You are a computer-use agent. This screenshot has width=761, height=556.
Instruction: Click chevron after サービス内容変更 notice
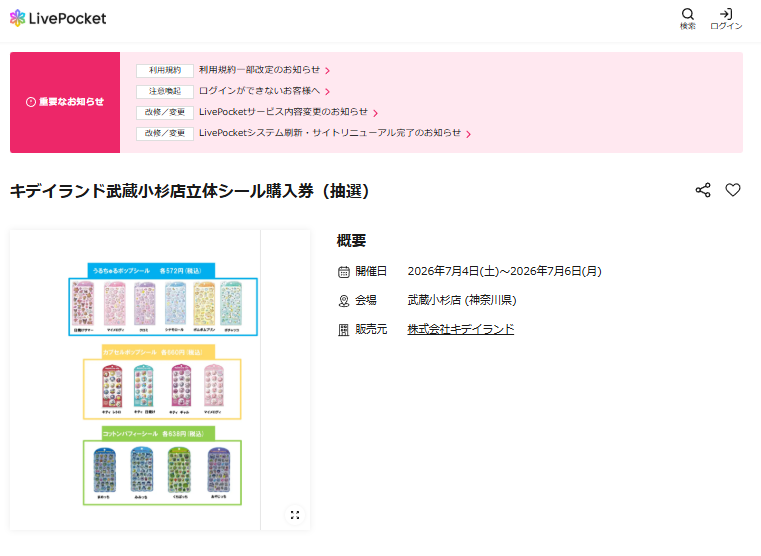pos(376,113)
